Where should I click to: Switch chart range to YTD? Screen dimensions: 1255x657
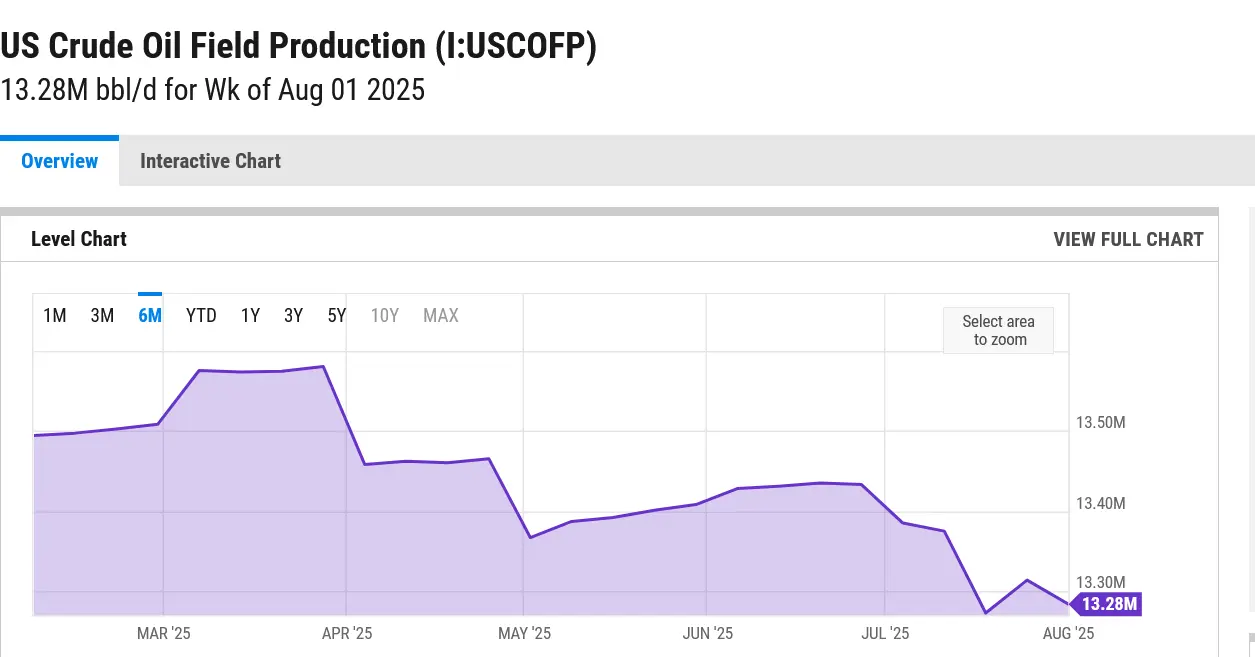[201, 316]
